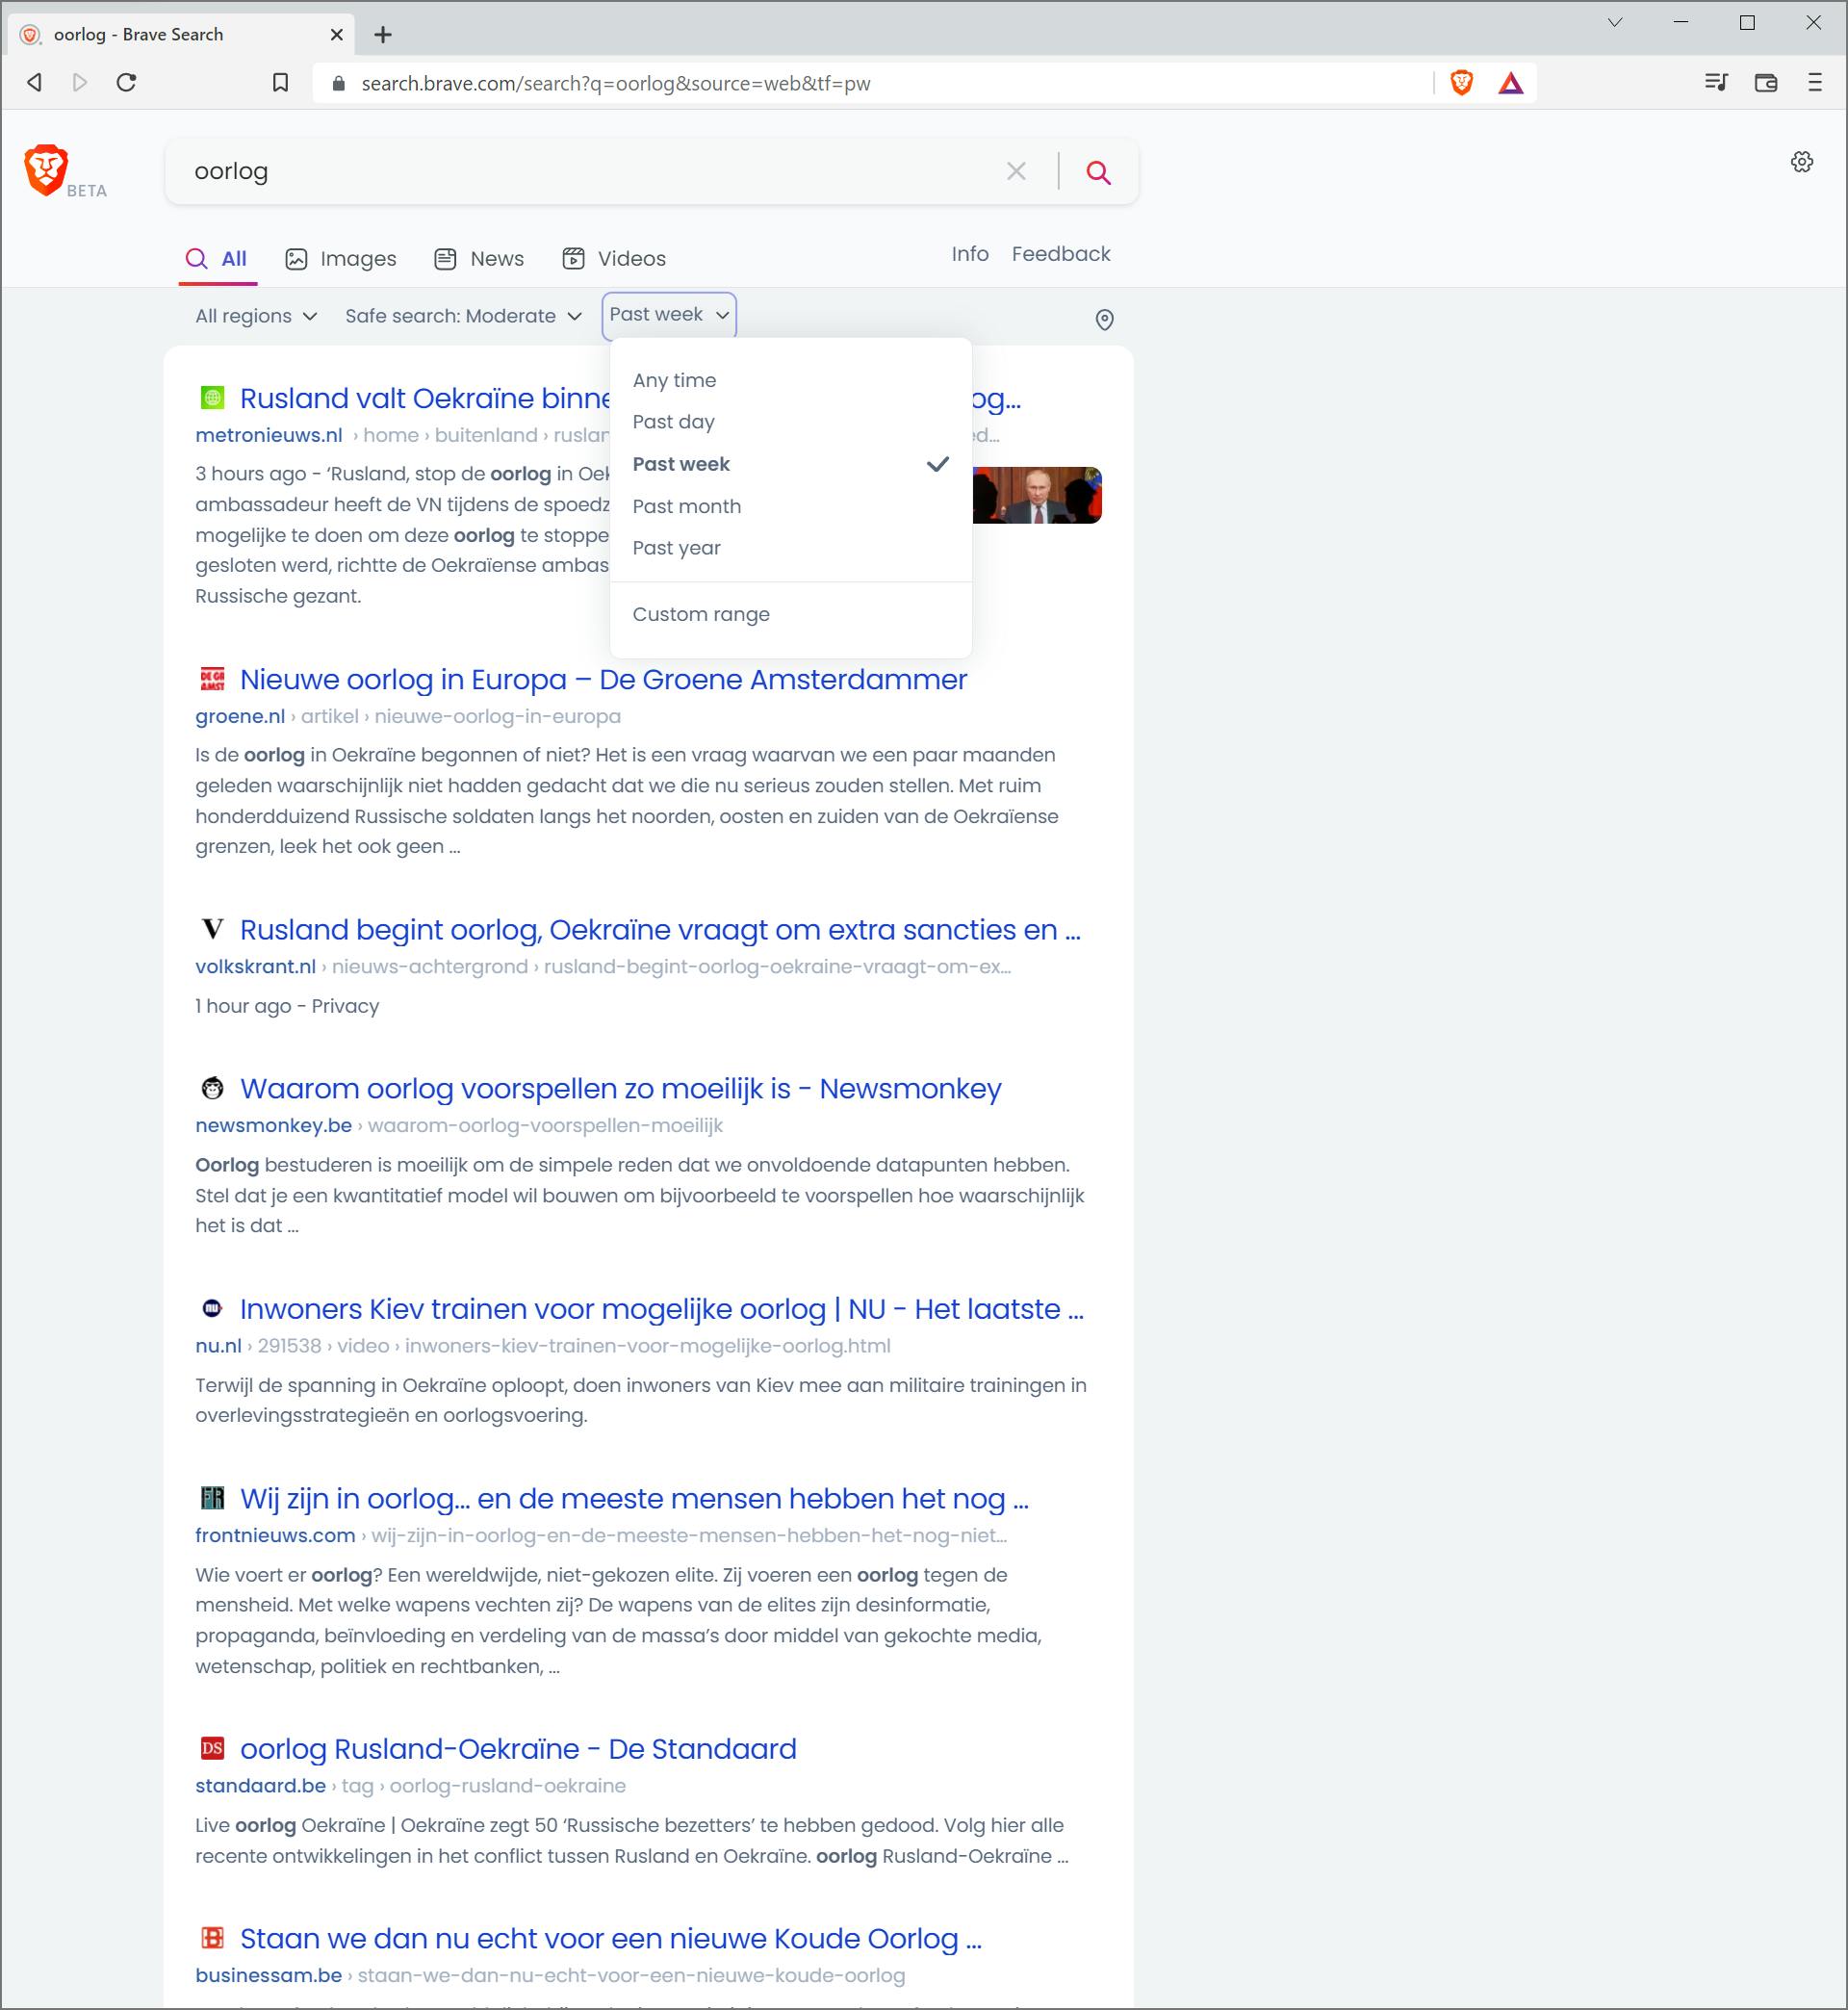Screen dimensions: 1848x2010
Task: Open Nieuwe oorlog in Europa result
Action: point(603,680)
